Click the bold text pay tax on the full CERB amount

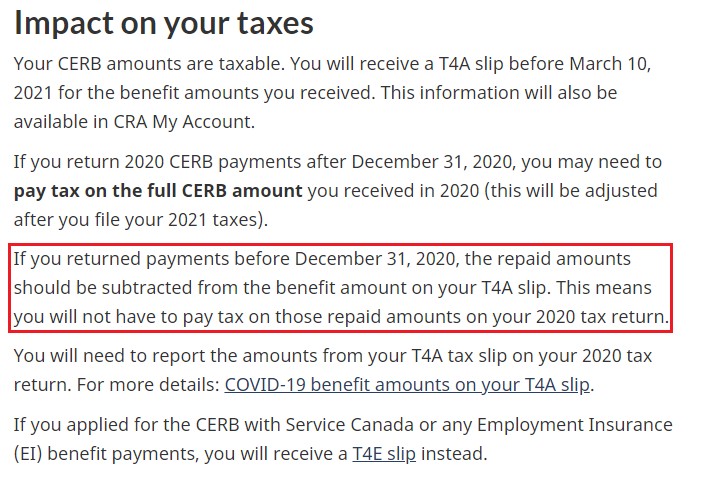pos(158,190)
